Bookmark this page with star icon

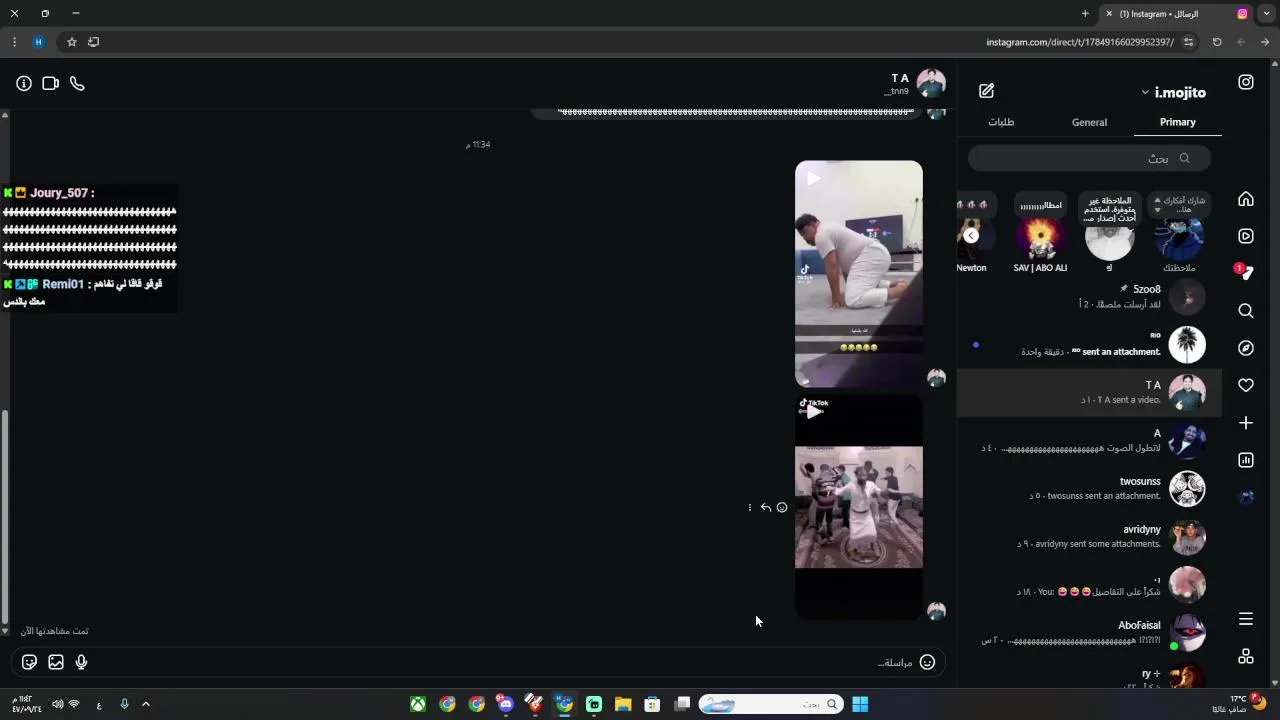click(72, 42)
